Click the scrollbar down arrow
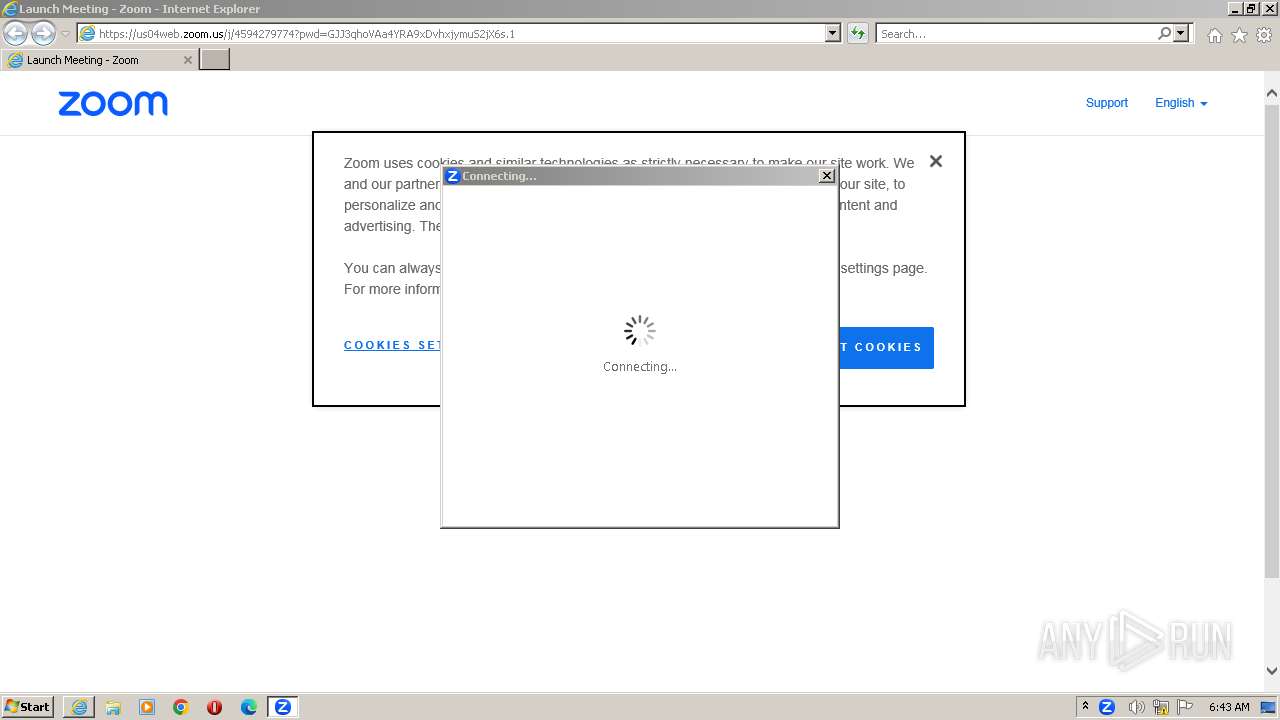Viewport: 1280px width, 720px height. point(1272,671)
